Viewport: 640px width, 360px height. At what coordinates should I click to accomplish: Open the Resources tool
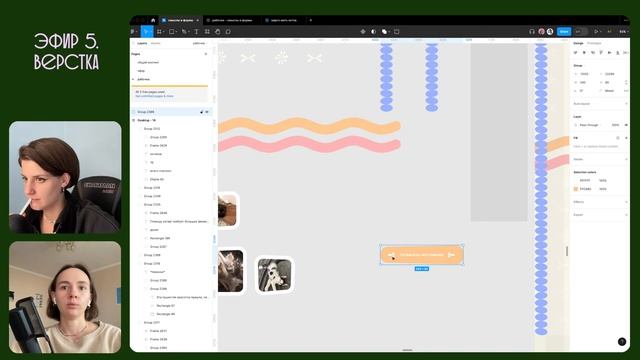207,31
